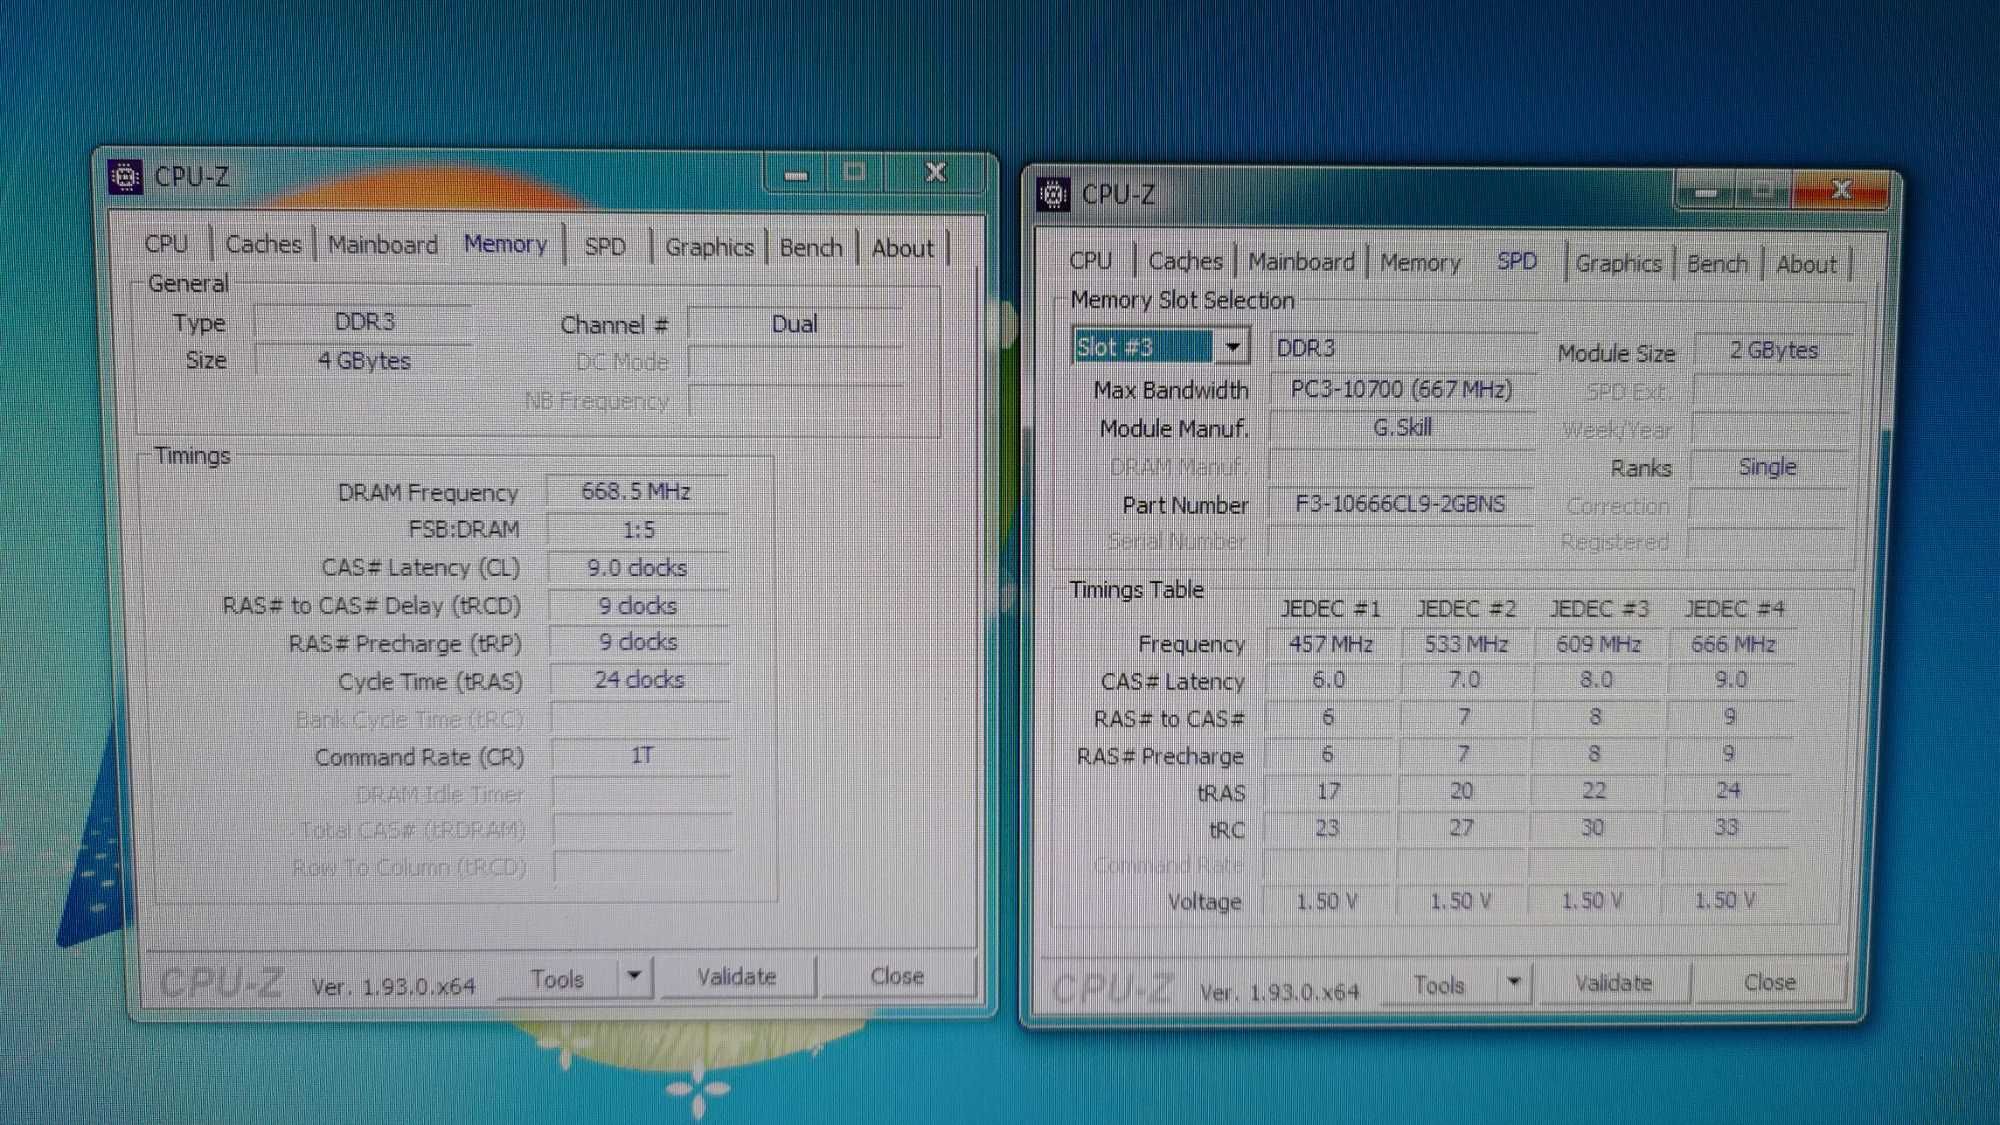Click Tools button in right window

tap(1439, 986)
